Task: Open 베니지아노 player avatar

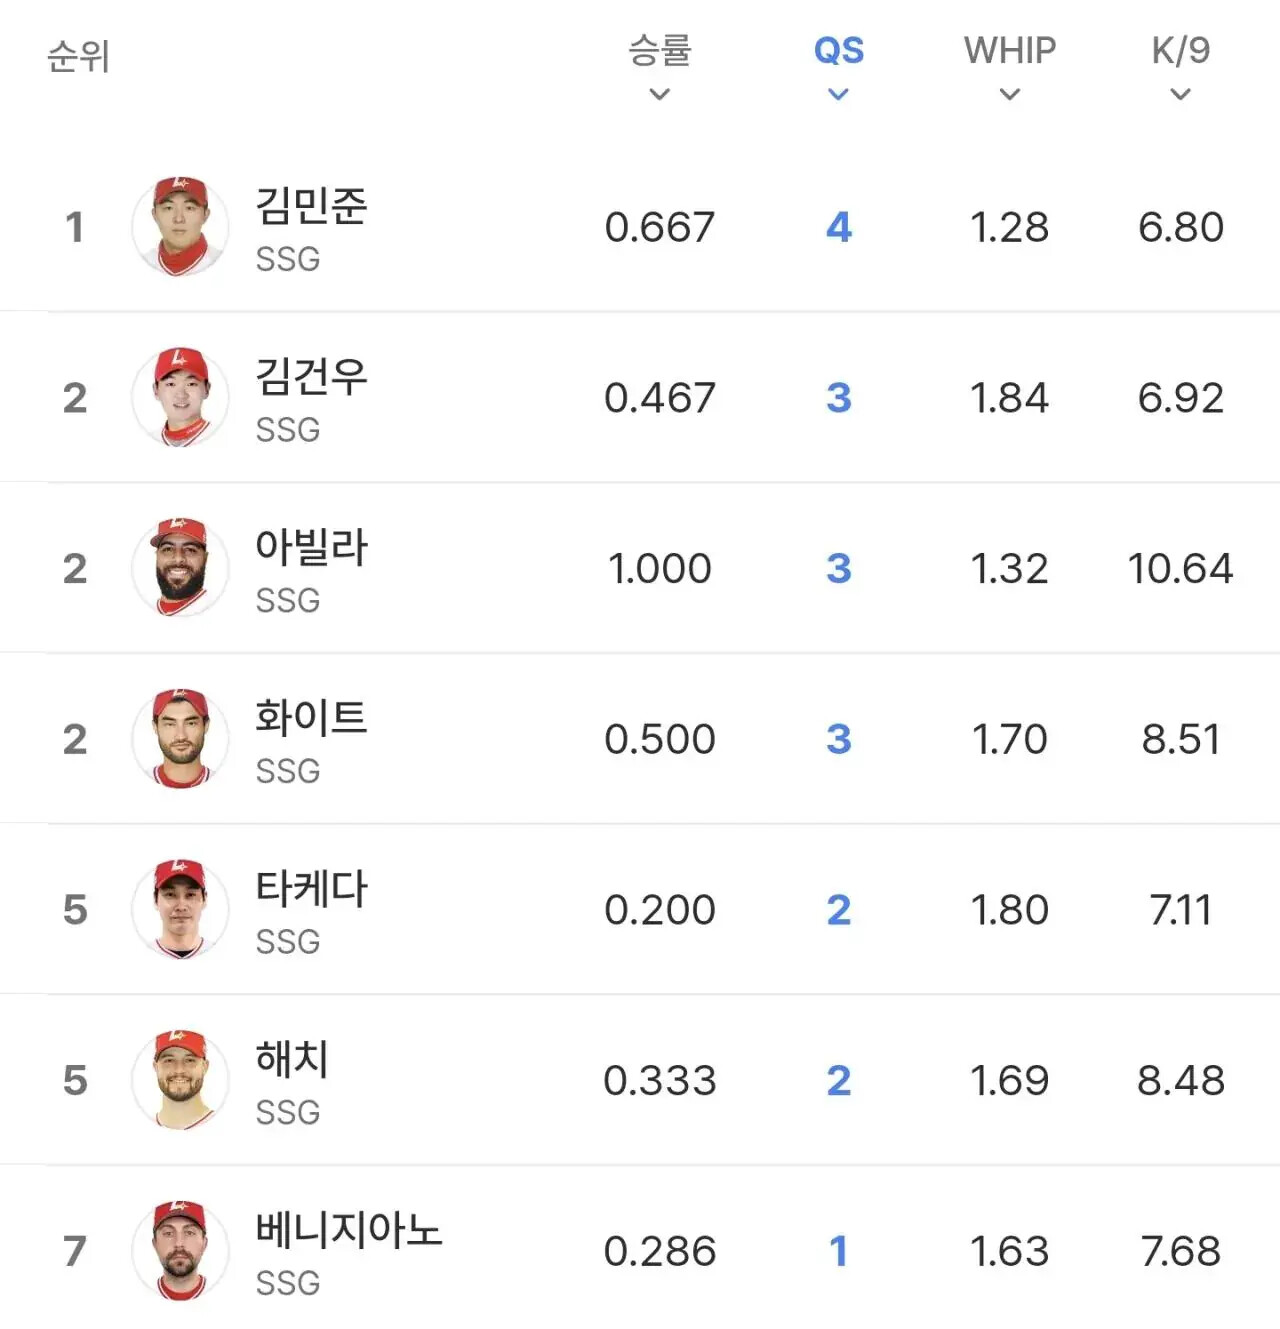Action: coord(180,1251)
